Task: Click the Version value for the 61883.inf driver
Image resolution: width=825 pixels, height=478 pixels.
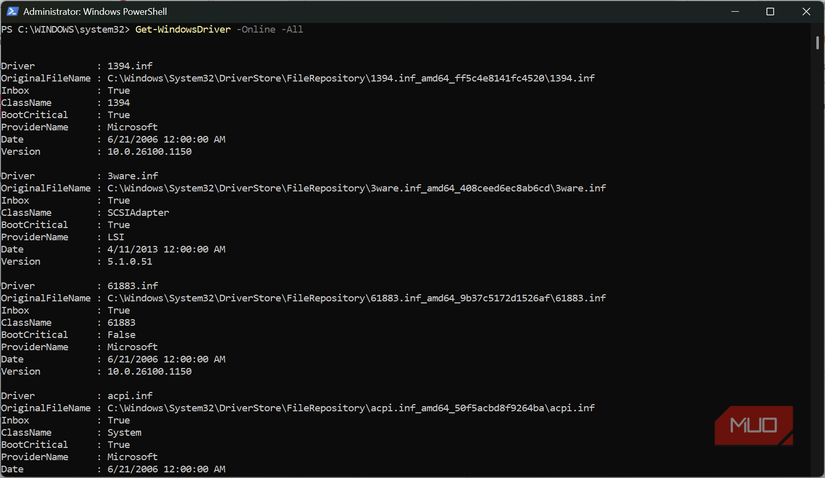Action: click(x=149, y=372)
